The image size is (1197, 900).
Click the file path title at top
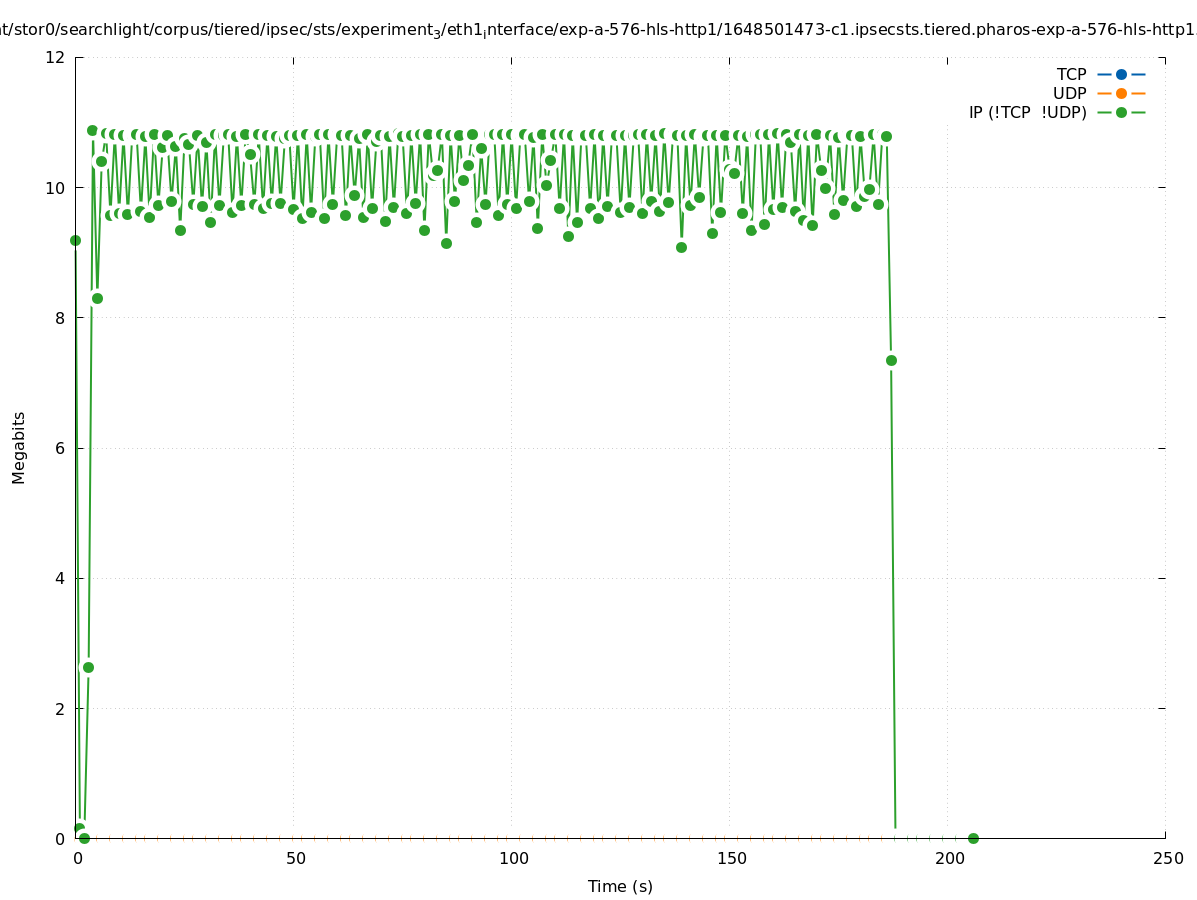coord(598,30)
